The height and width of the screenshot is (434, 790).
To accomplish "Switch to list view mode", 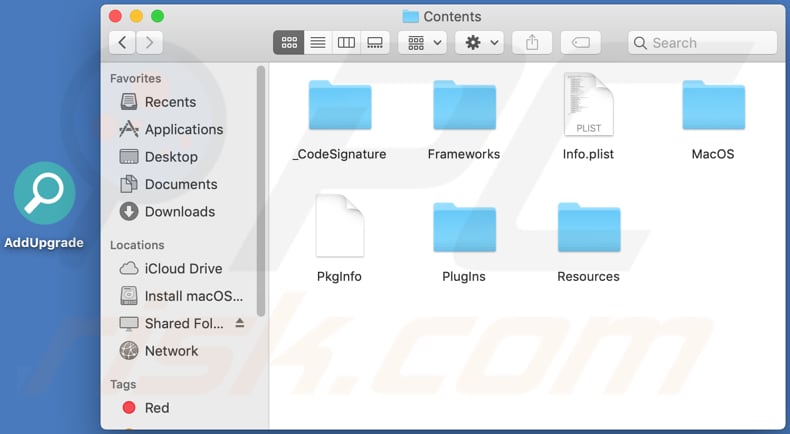I will pos(318,43).
